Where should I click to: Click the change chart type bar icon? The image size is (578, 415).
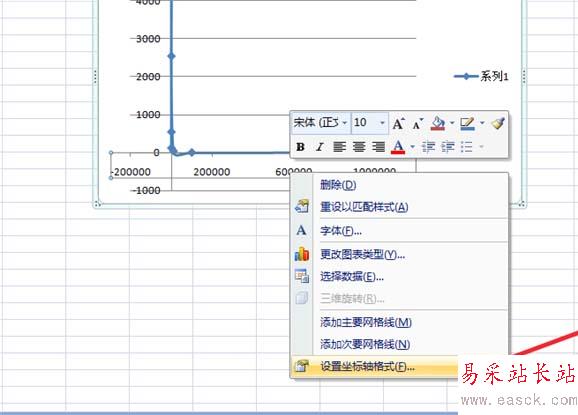302,254
